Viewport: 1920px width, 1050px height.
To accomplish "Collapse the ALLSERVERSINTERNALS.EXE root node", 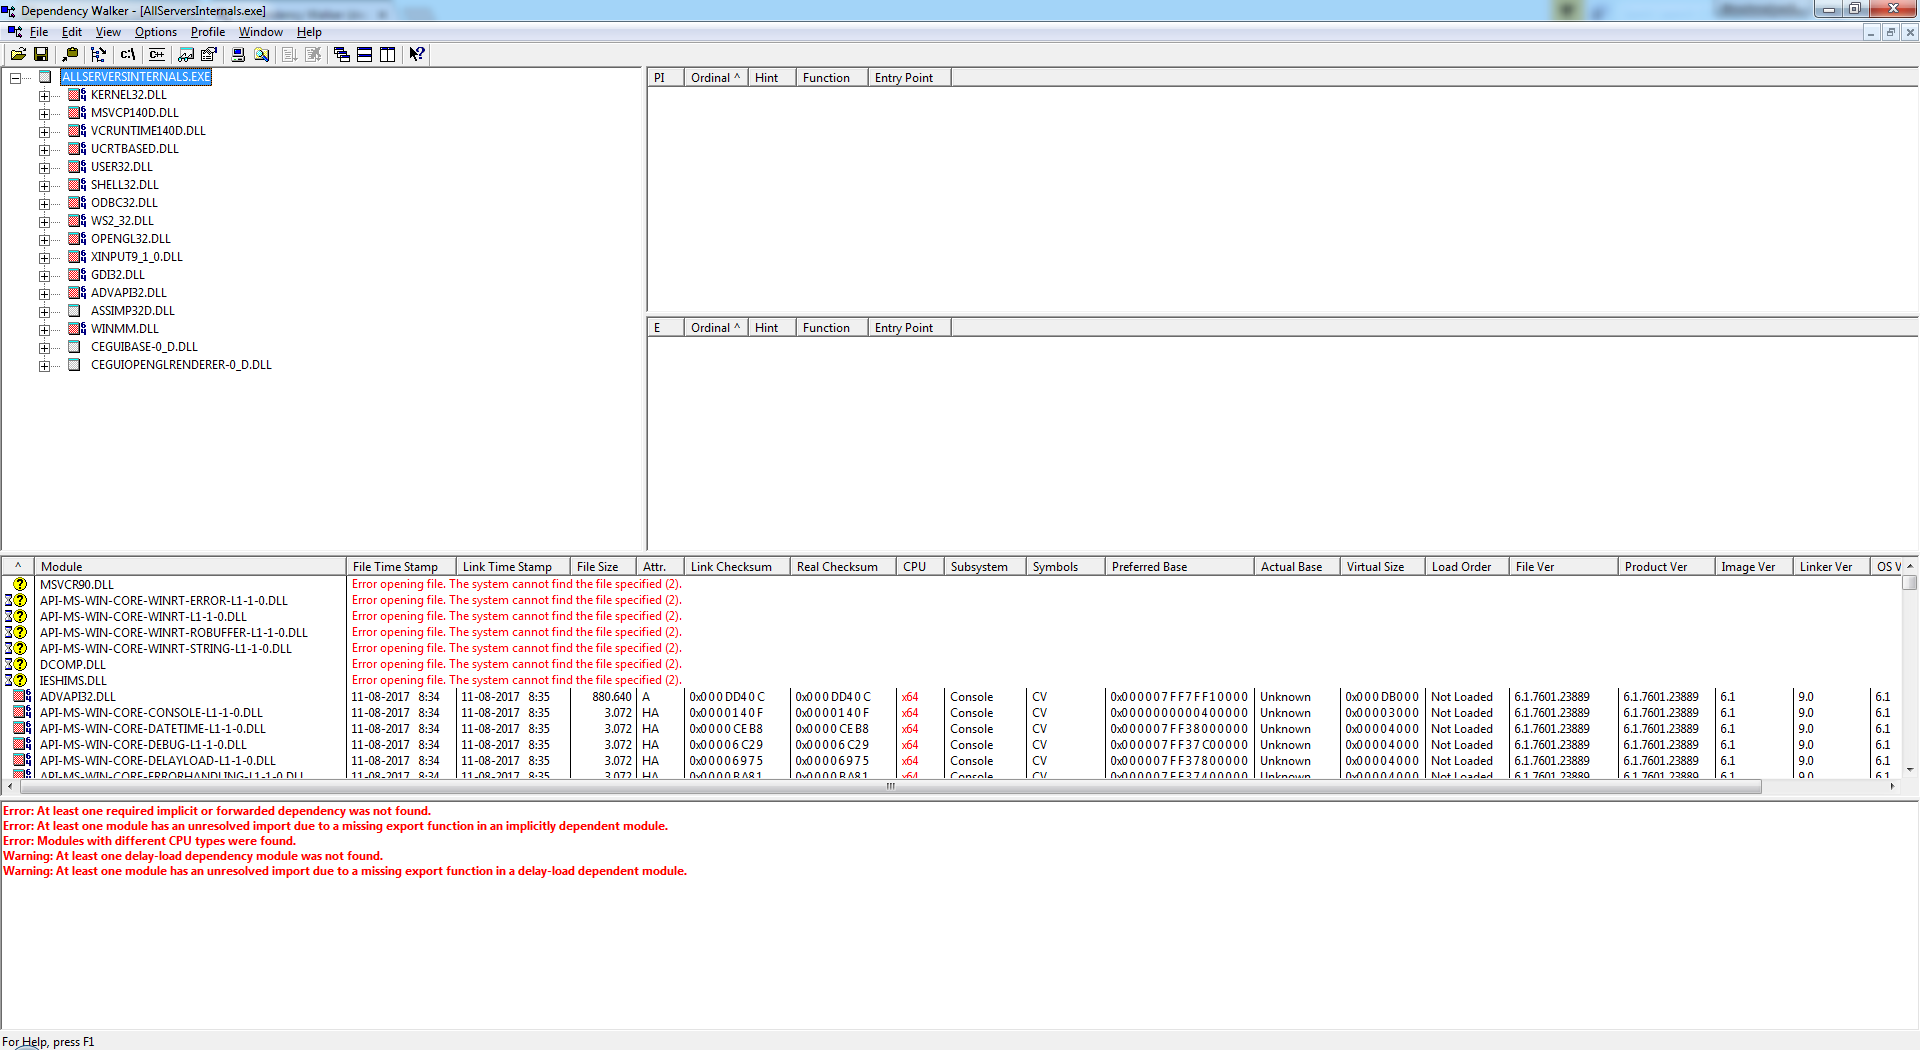I will tap(16, 78).
